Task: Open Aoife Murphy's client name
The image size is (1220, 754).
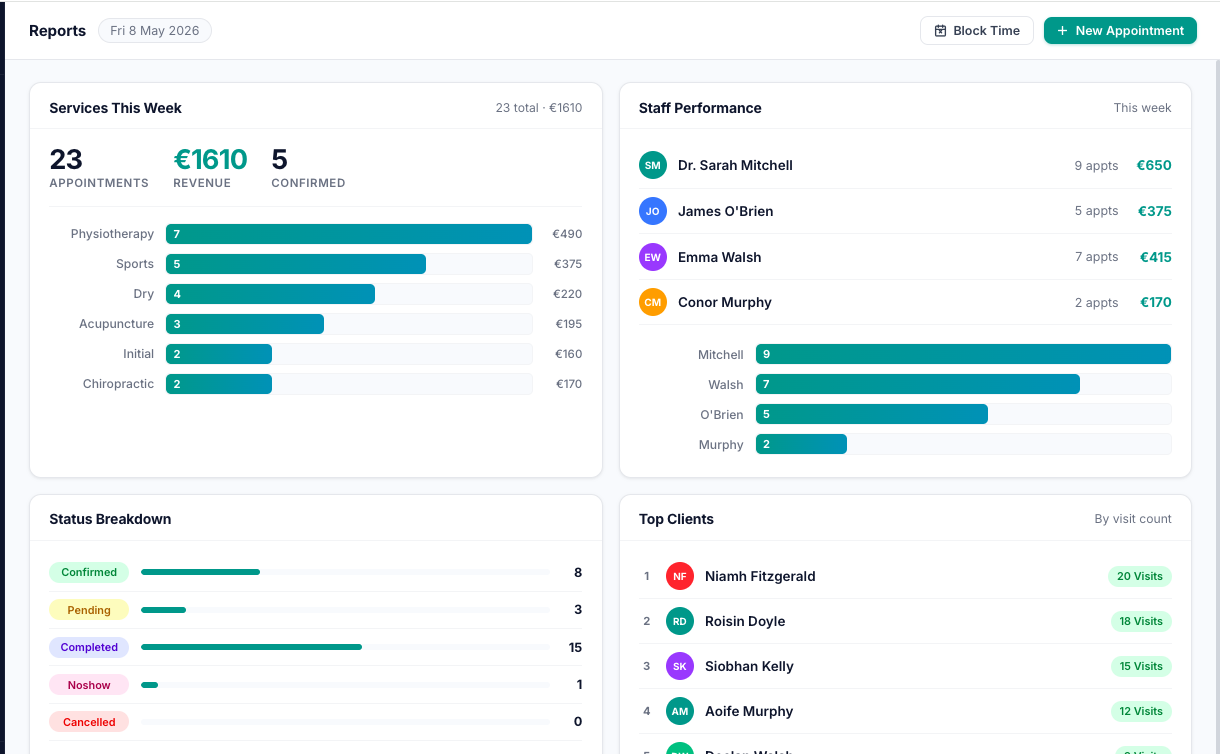Action: click(x=749, y=711)
